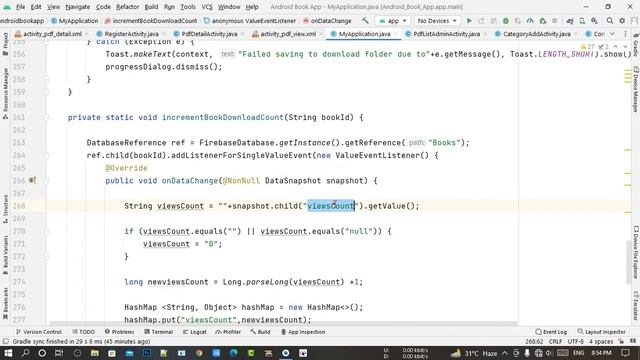This screenshot has height=360, width=640.
Task: Open the editor tabs options menu (three dots)
Action: tap(625, 34)
